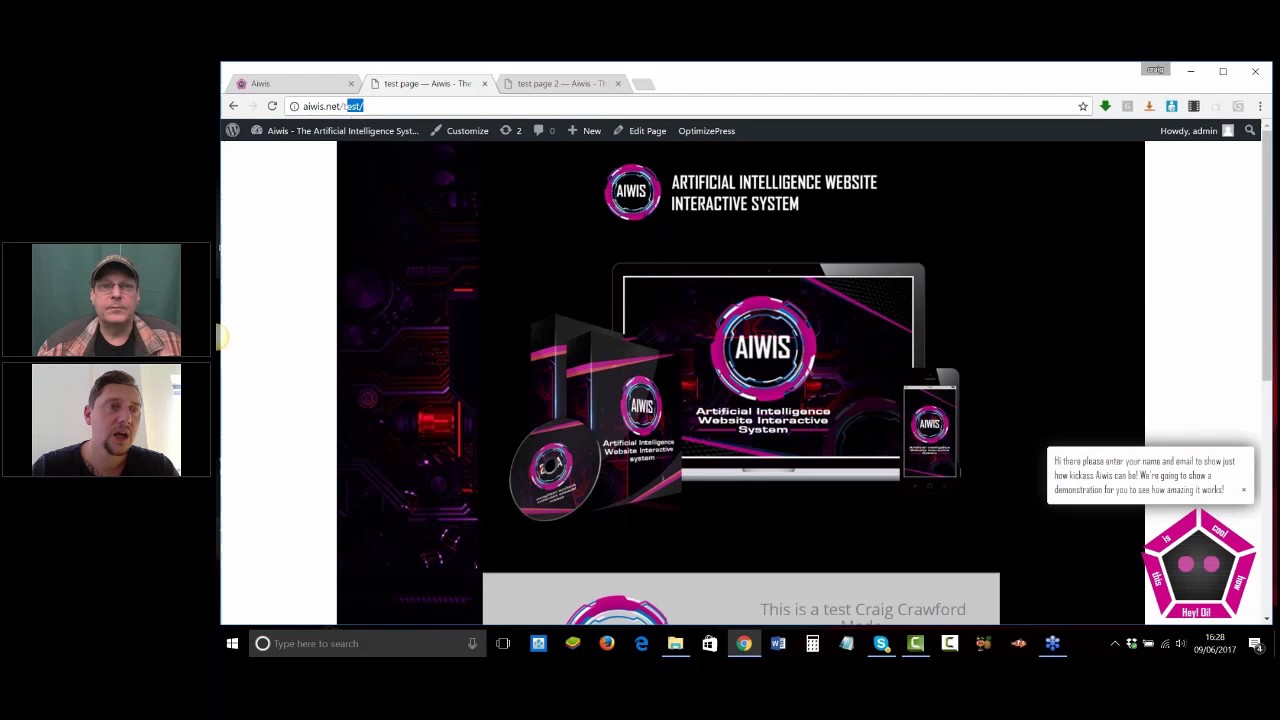The width and height of the screenshot is (1280, 720).
Task: Open the Microsoft Store taskbar icon
Action: pos(709,644)
